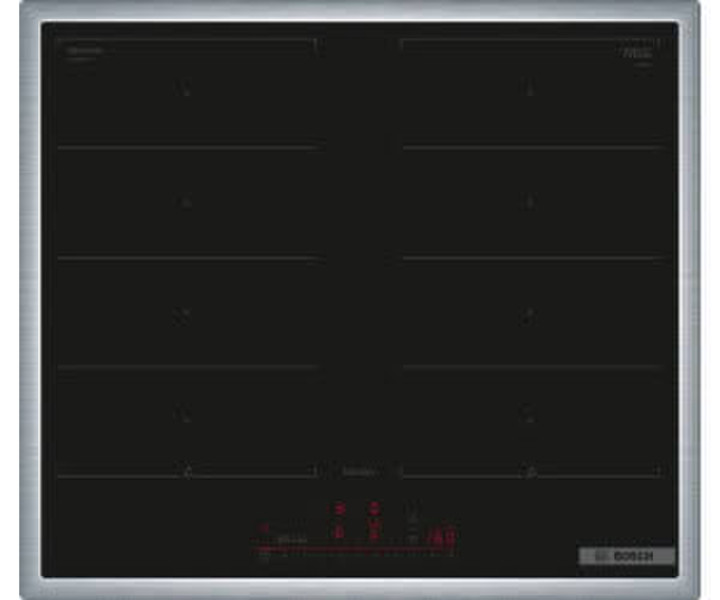Touch the bottom-left zone center marker
The height and width of the screenshot is (600, 720).
(184, 417)
